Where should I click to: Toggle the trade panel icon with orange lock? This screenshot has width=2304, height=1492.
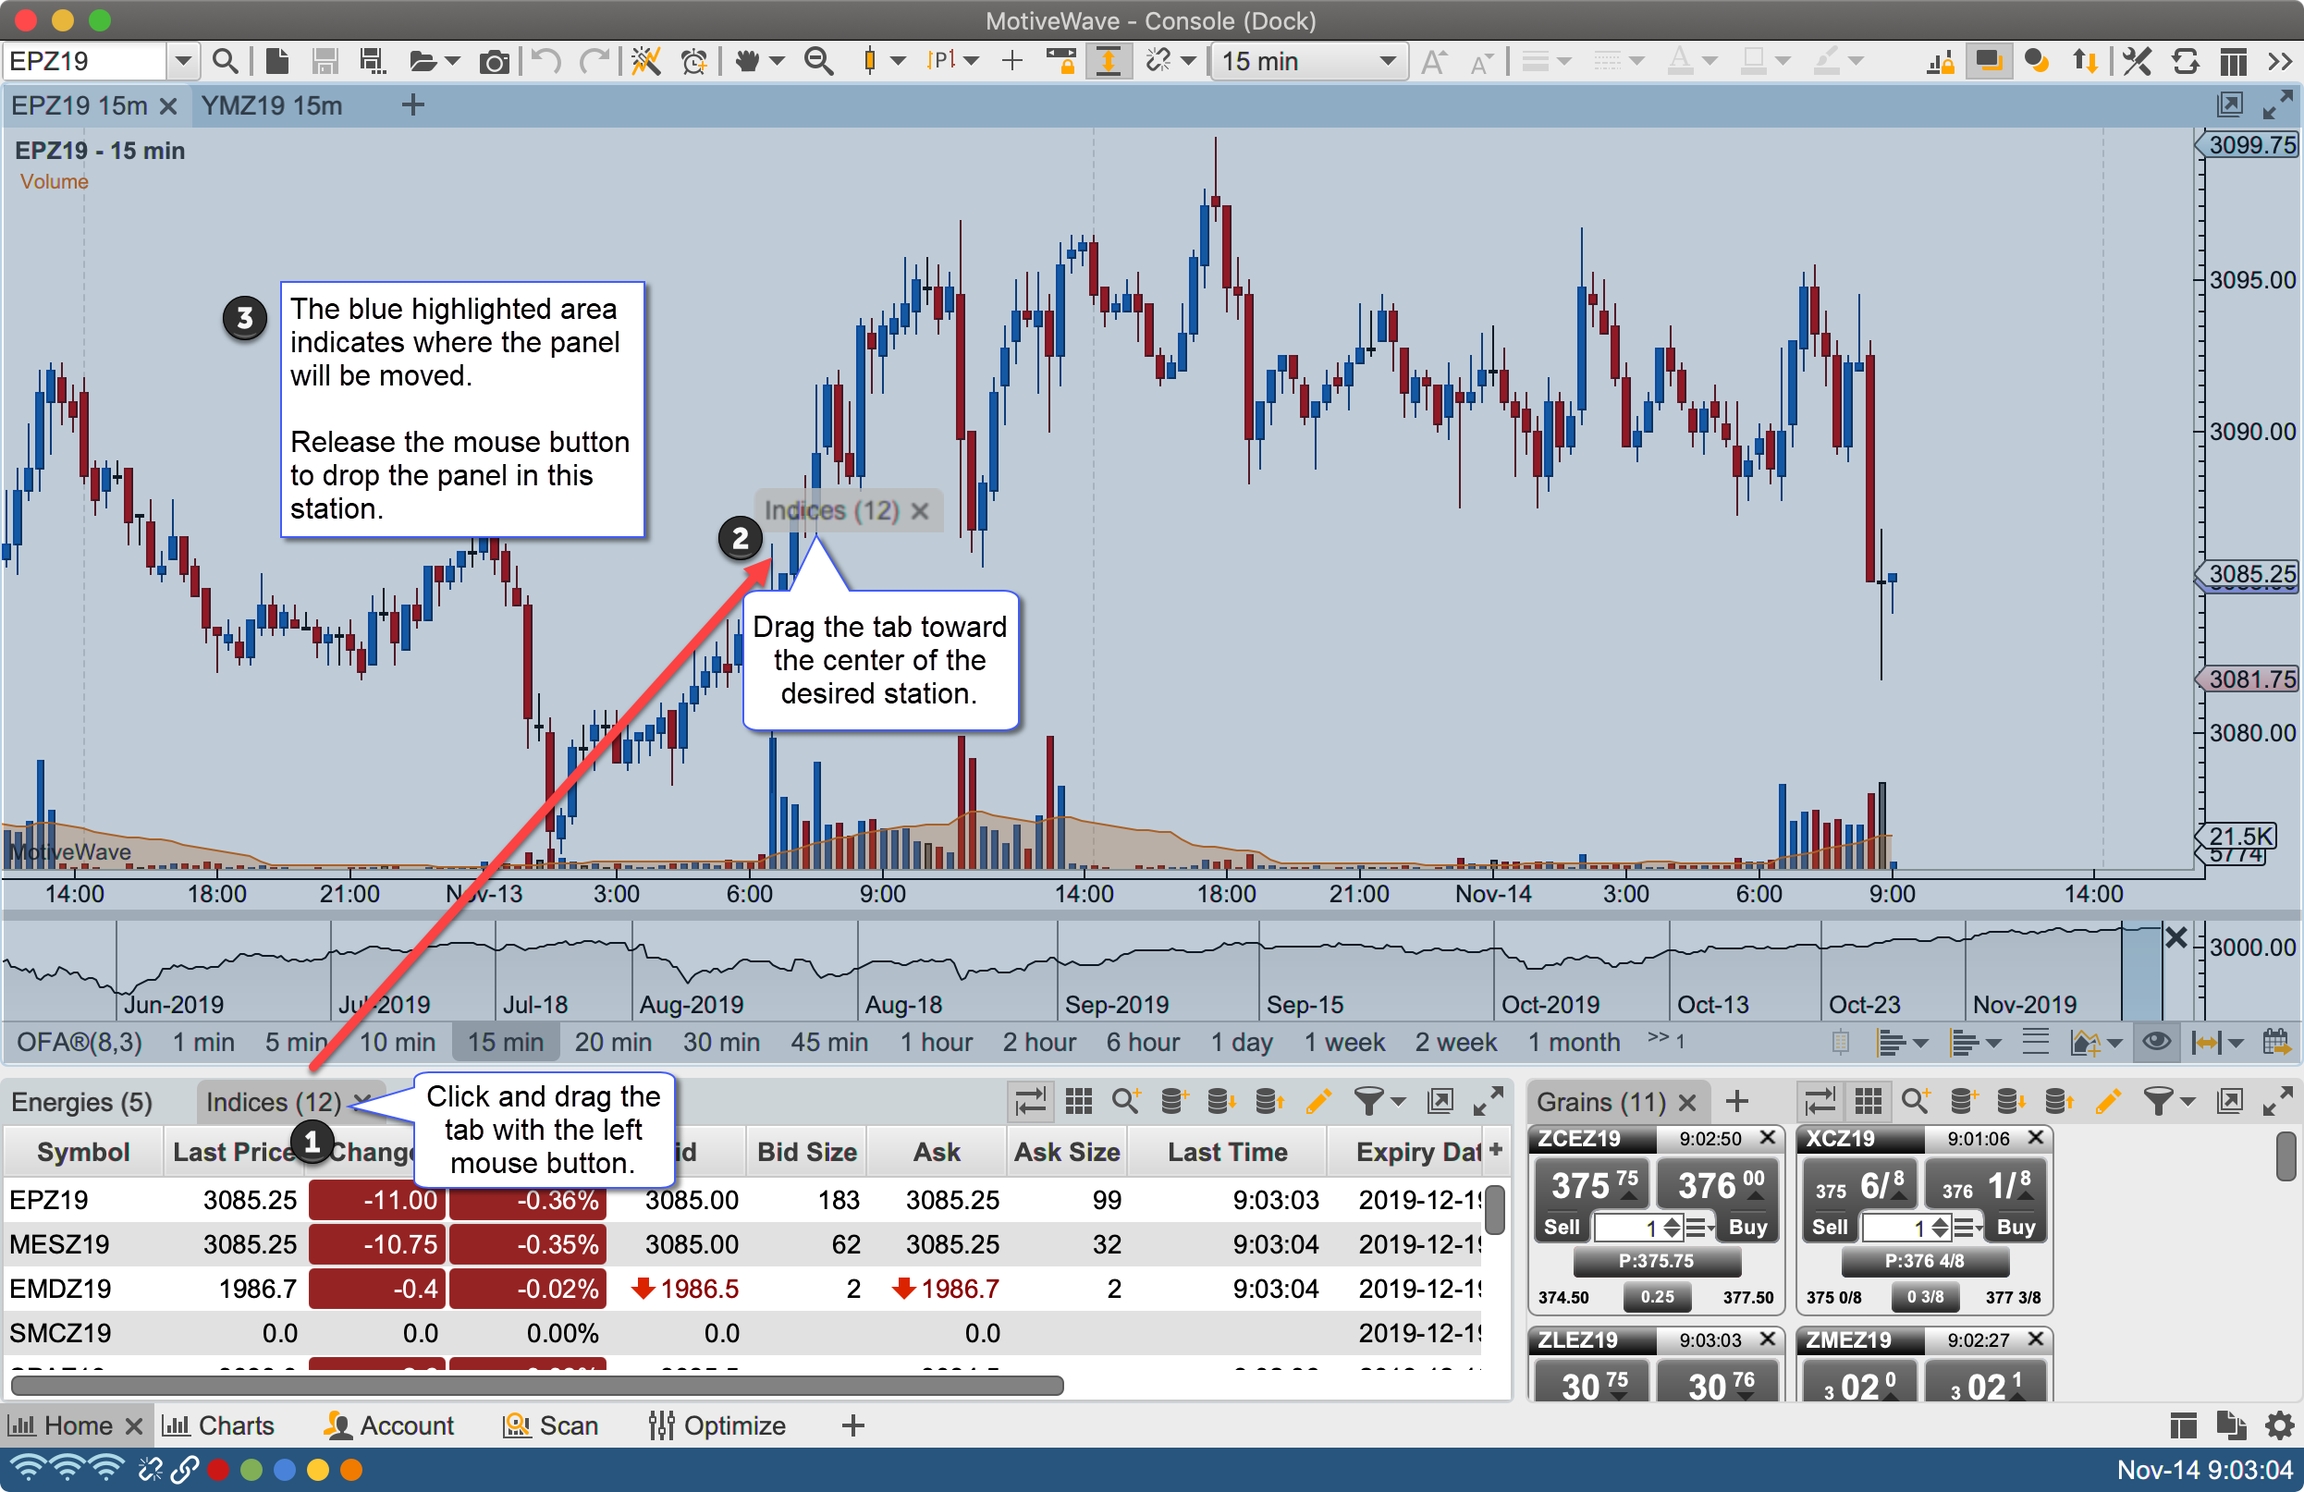pos(1940,62)
